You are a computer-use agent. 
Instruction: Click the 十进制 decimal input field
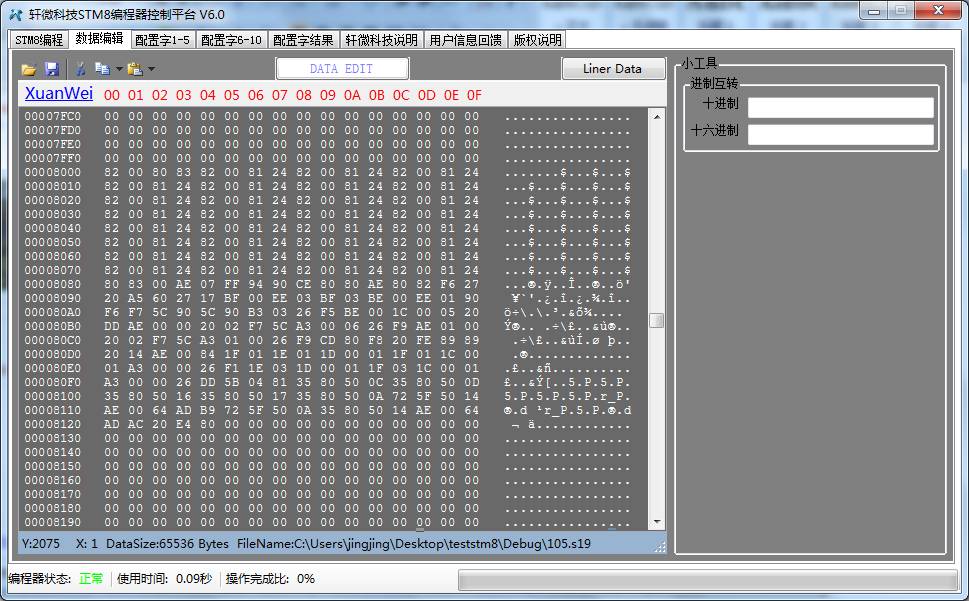click(840, 107)
